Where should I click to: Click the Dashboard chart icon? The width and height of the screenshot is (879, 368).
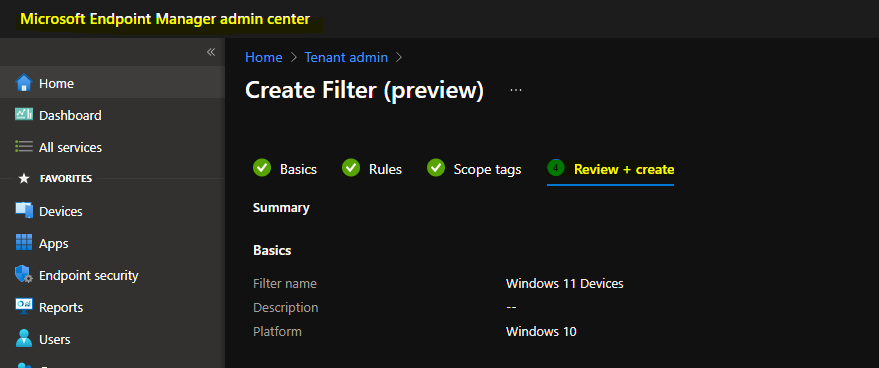point(24,114)
